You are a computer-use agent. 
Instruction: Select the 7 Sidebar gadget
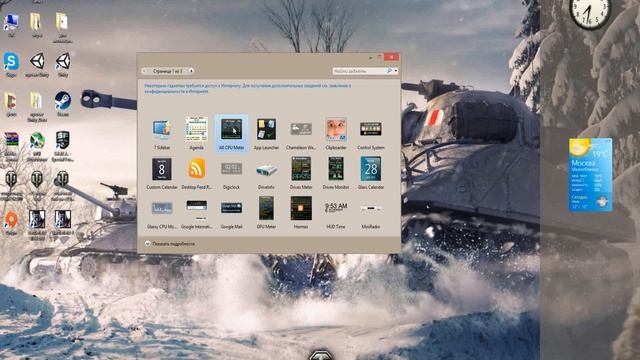point(162,134)
